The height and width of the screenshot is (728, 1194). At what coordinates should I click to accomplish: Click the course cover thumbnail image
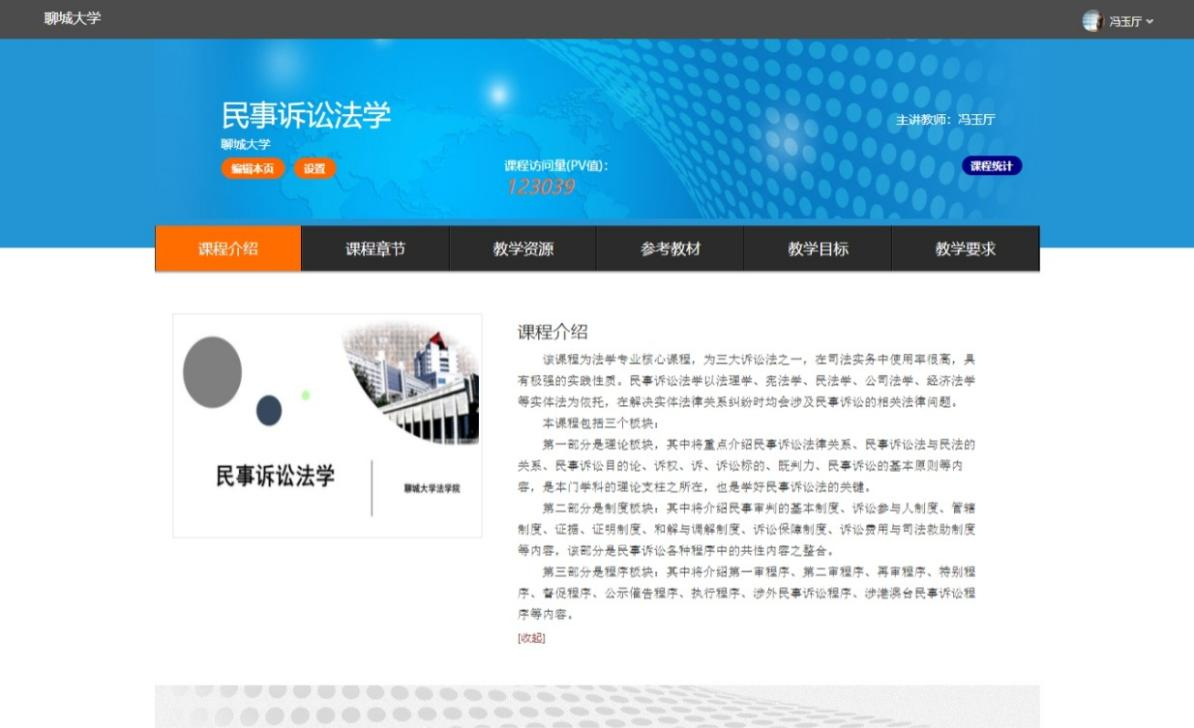pos(327,425)
